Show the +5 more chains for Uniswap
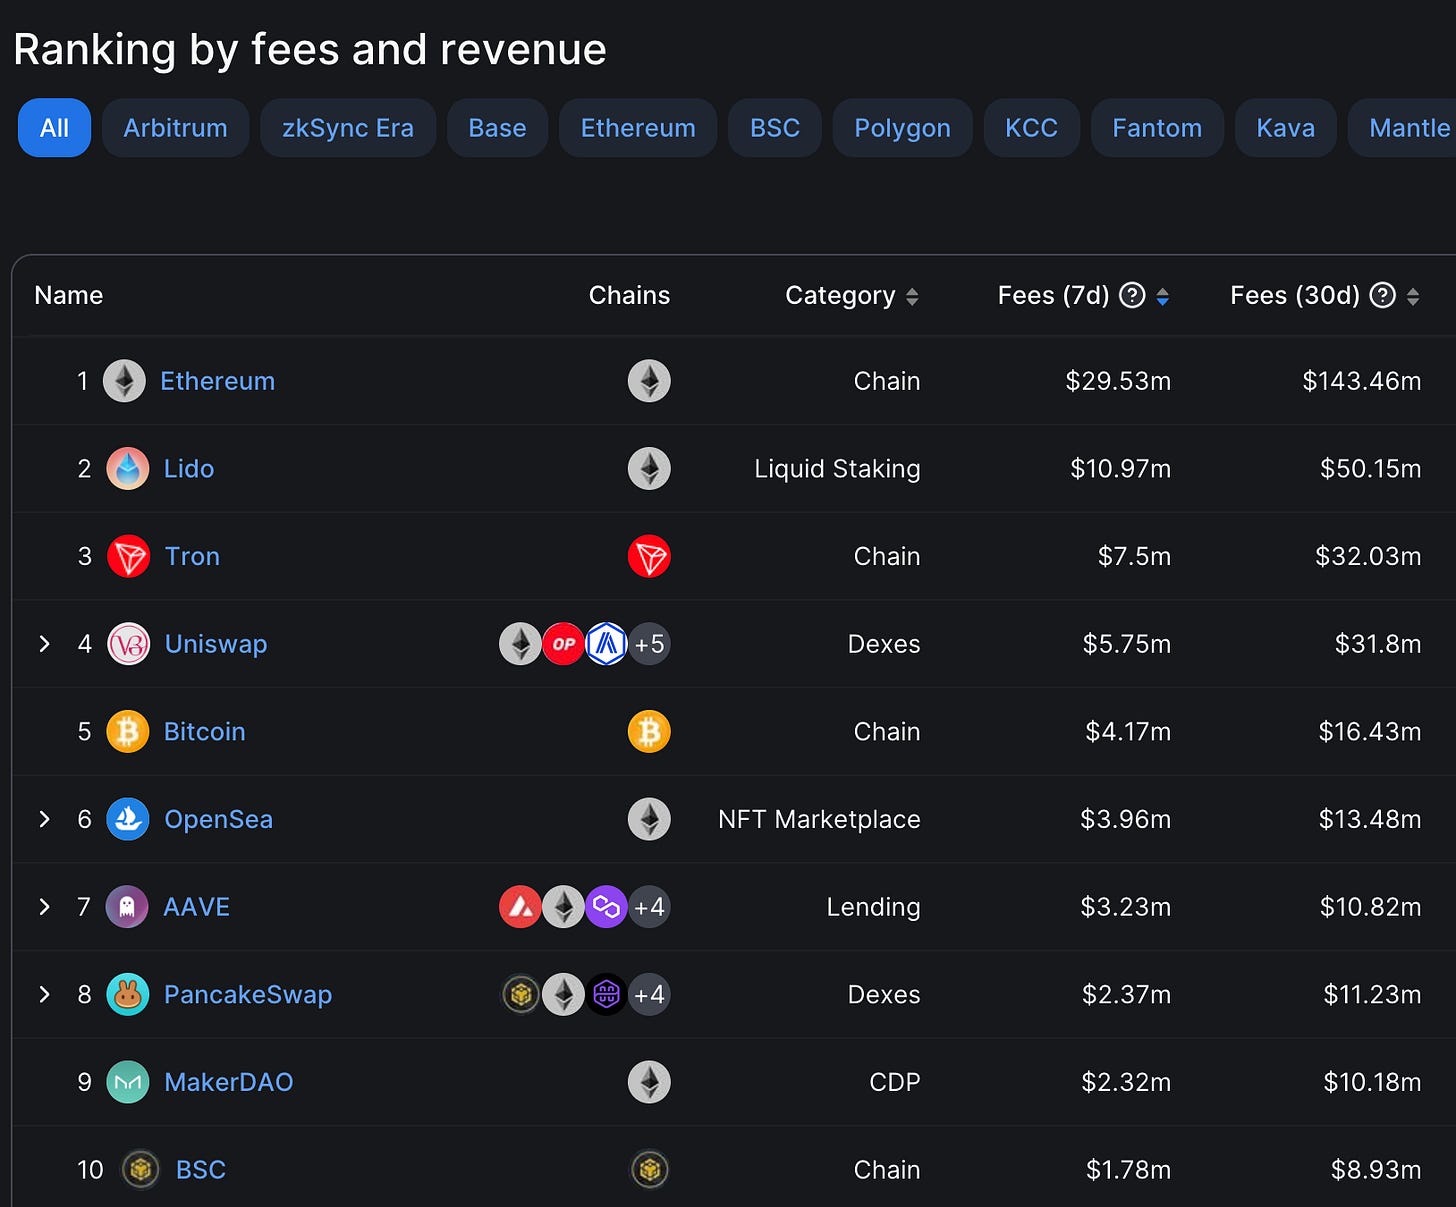 click(x=649, y=644)
